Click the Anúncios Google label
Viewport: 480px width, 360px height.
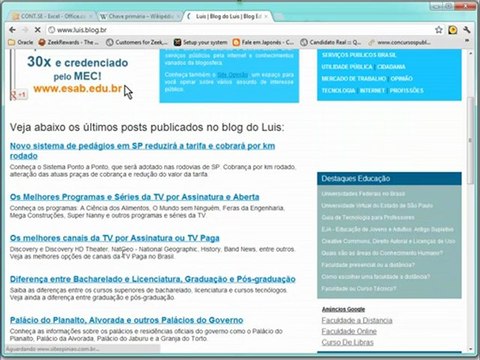(x=343, y=309)
